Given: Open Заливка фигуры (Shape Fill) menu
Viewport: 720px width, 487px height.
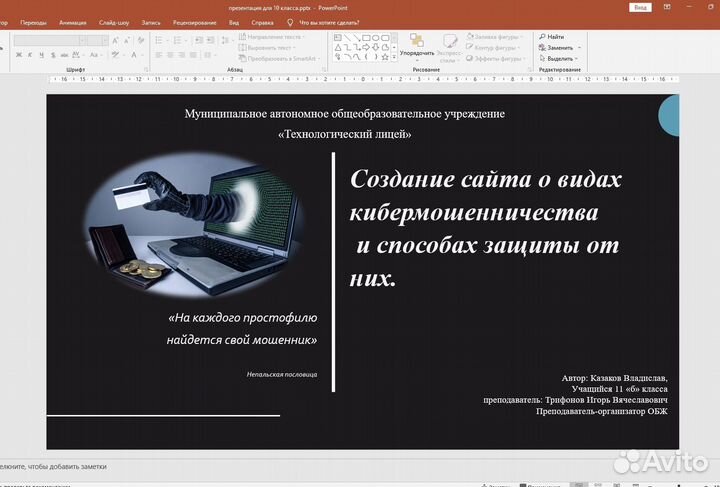Looking at the screenshot, I should (x=494, y=36).
